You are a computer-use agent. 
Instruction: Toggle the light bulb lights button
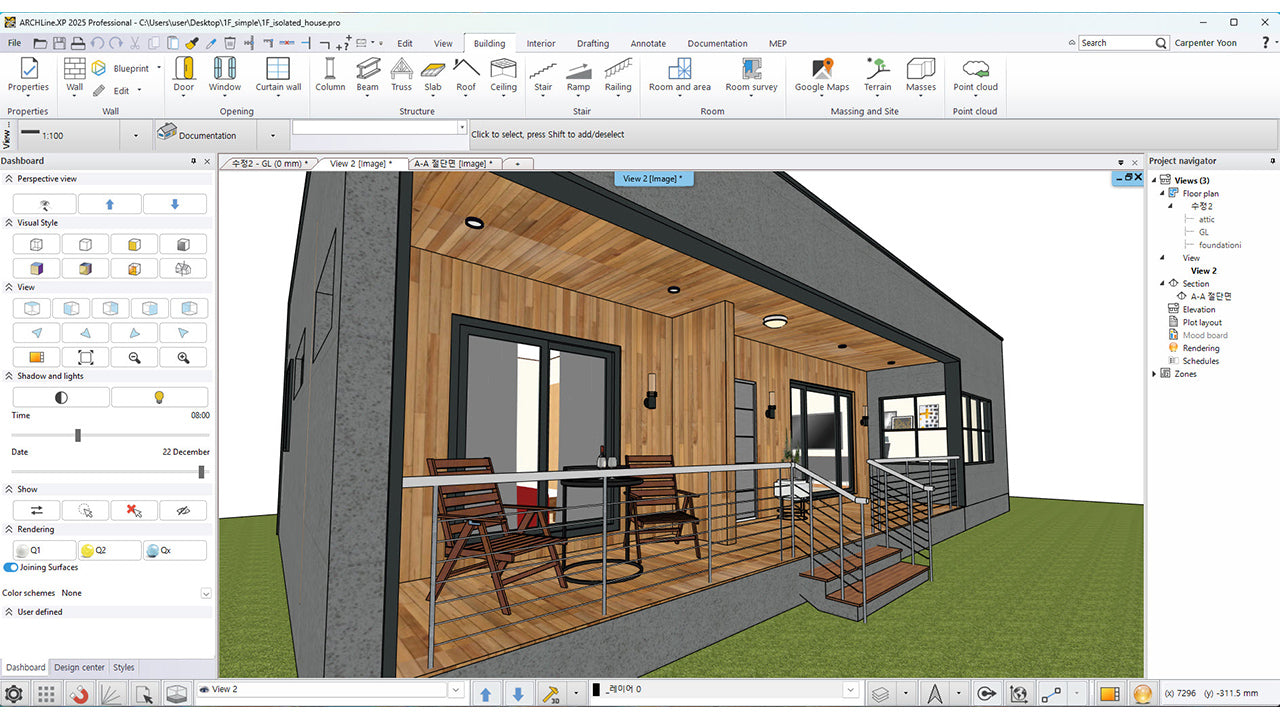159,397
